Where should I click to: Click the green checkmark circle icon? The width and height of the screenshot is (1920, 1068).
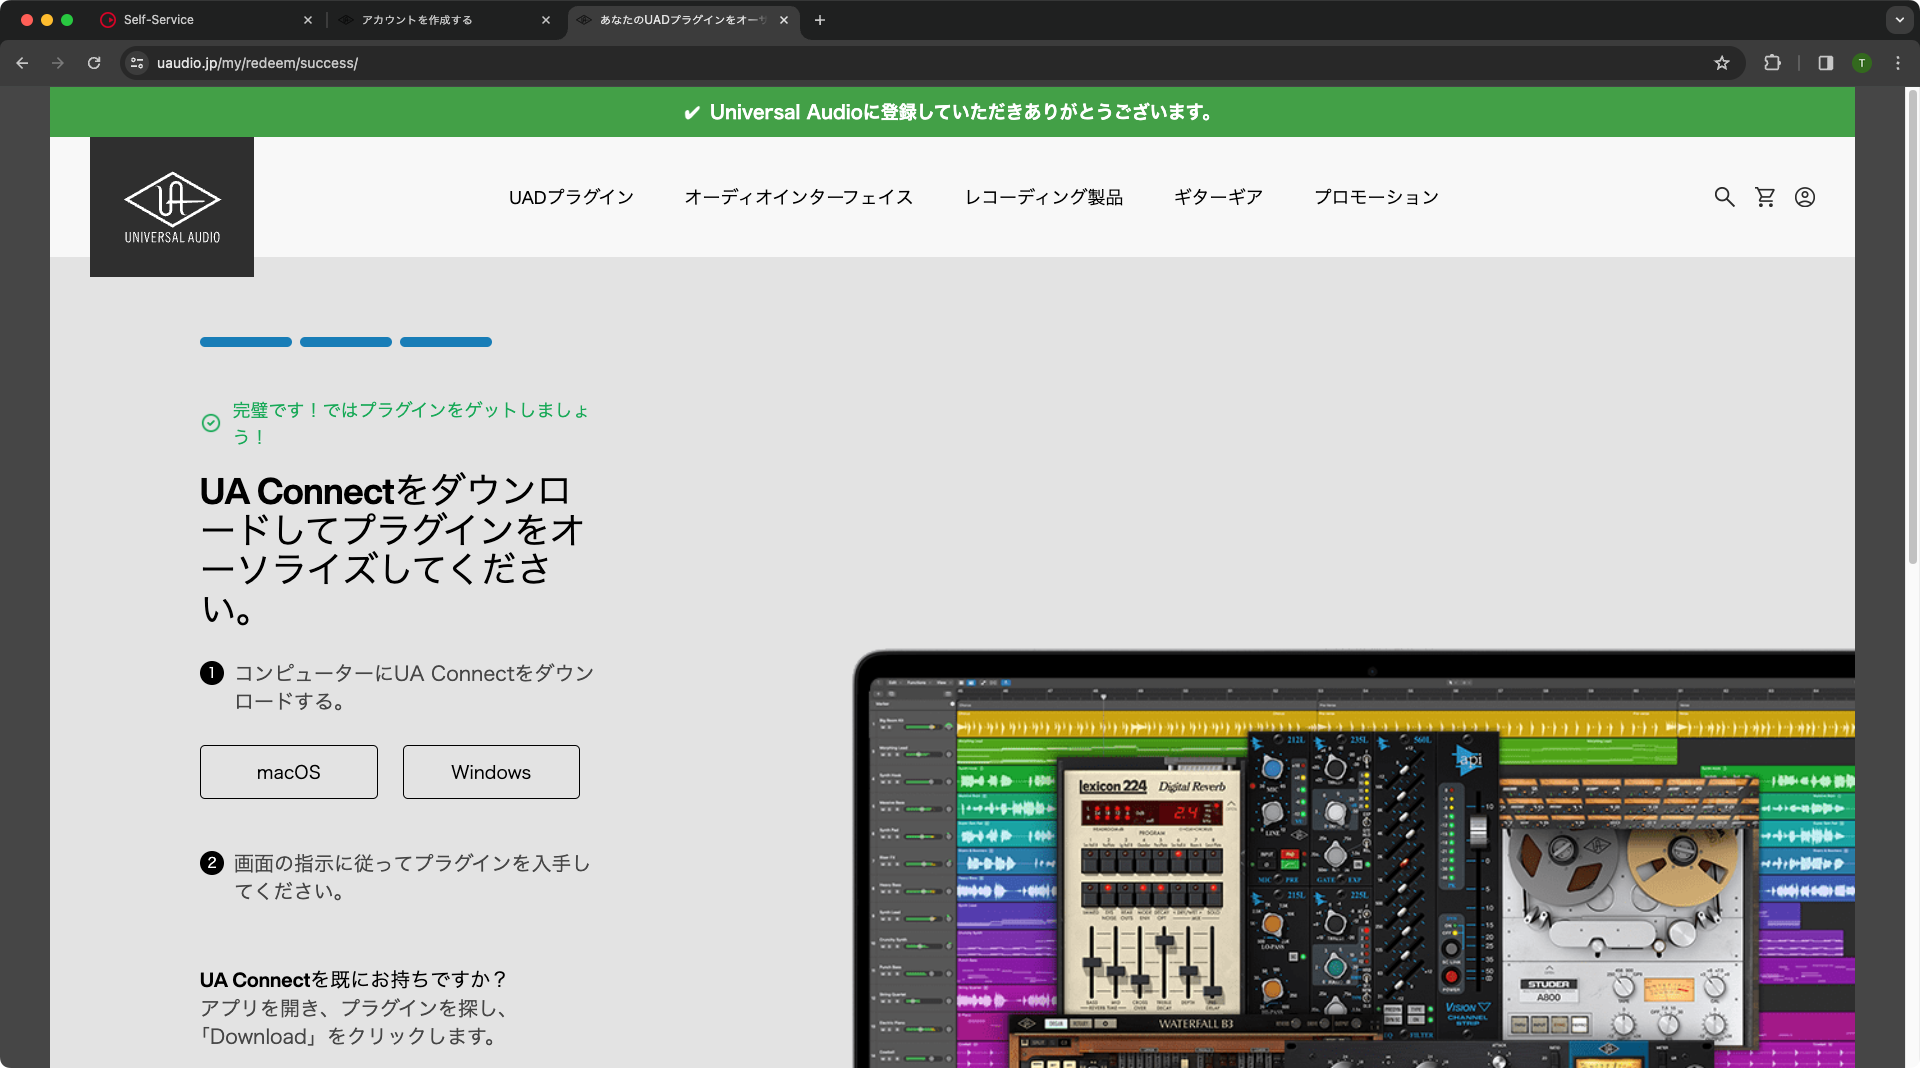[x=211, y=423]
